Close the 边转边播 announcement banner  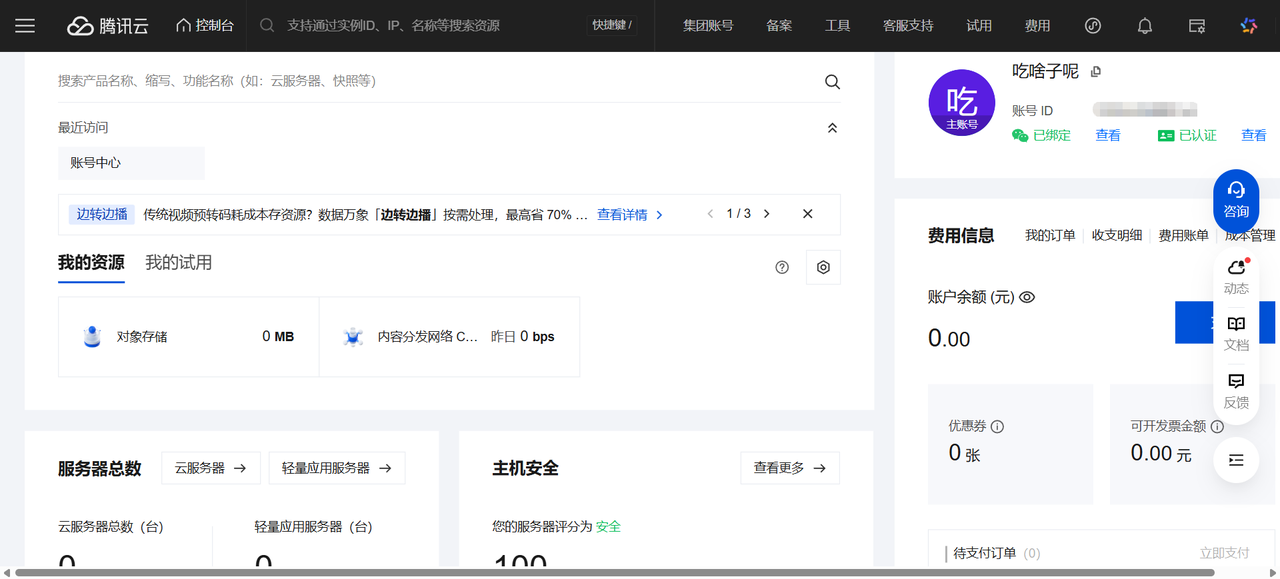[808, 214]
